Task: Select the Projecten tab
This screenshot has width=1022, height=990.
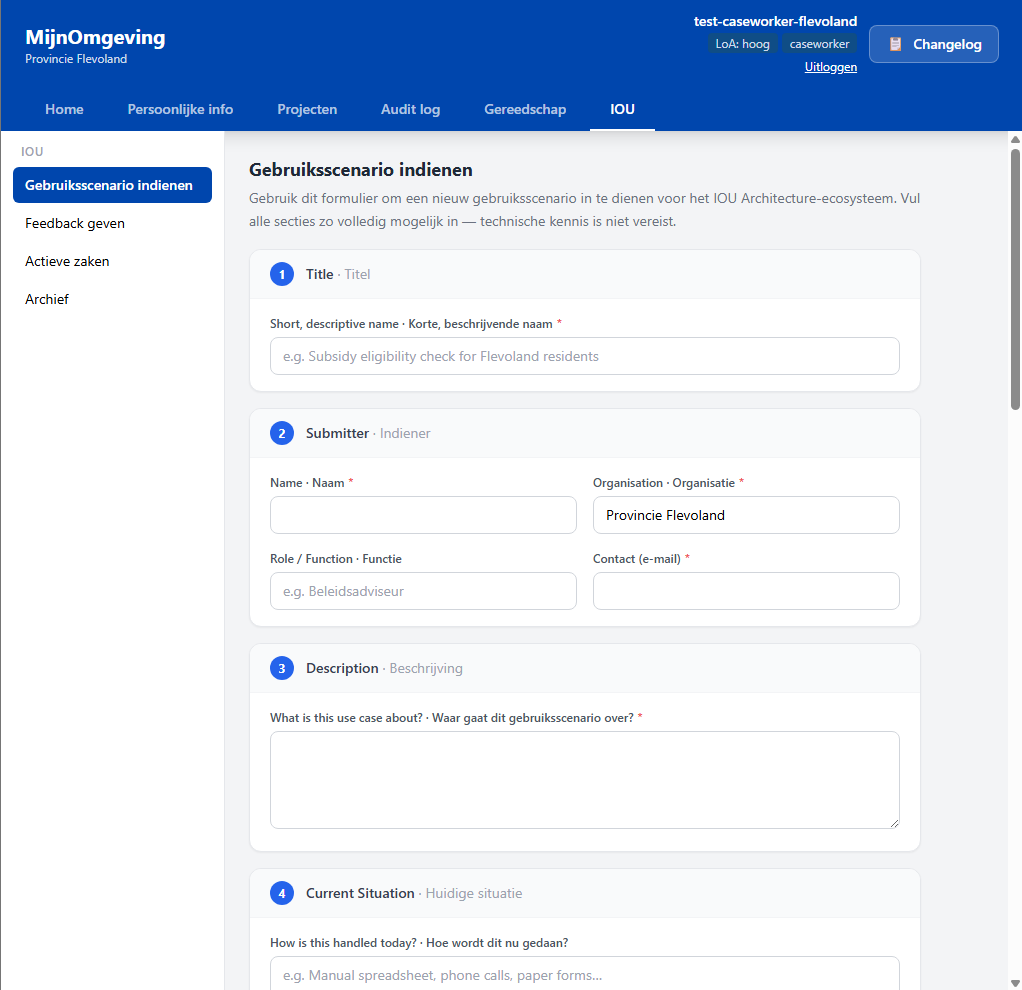Action: coord(307,110)
